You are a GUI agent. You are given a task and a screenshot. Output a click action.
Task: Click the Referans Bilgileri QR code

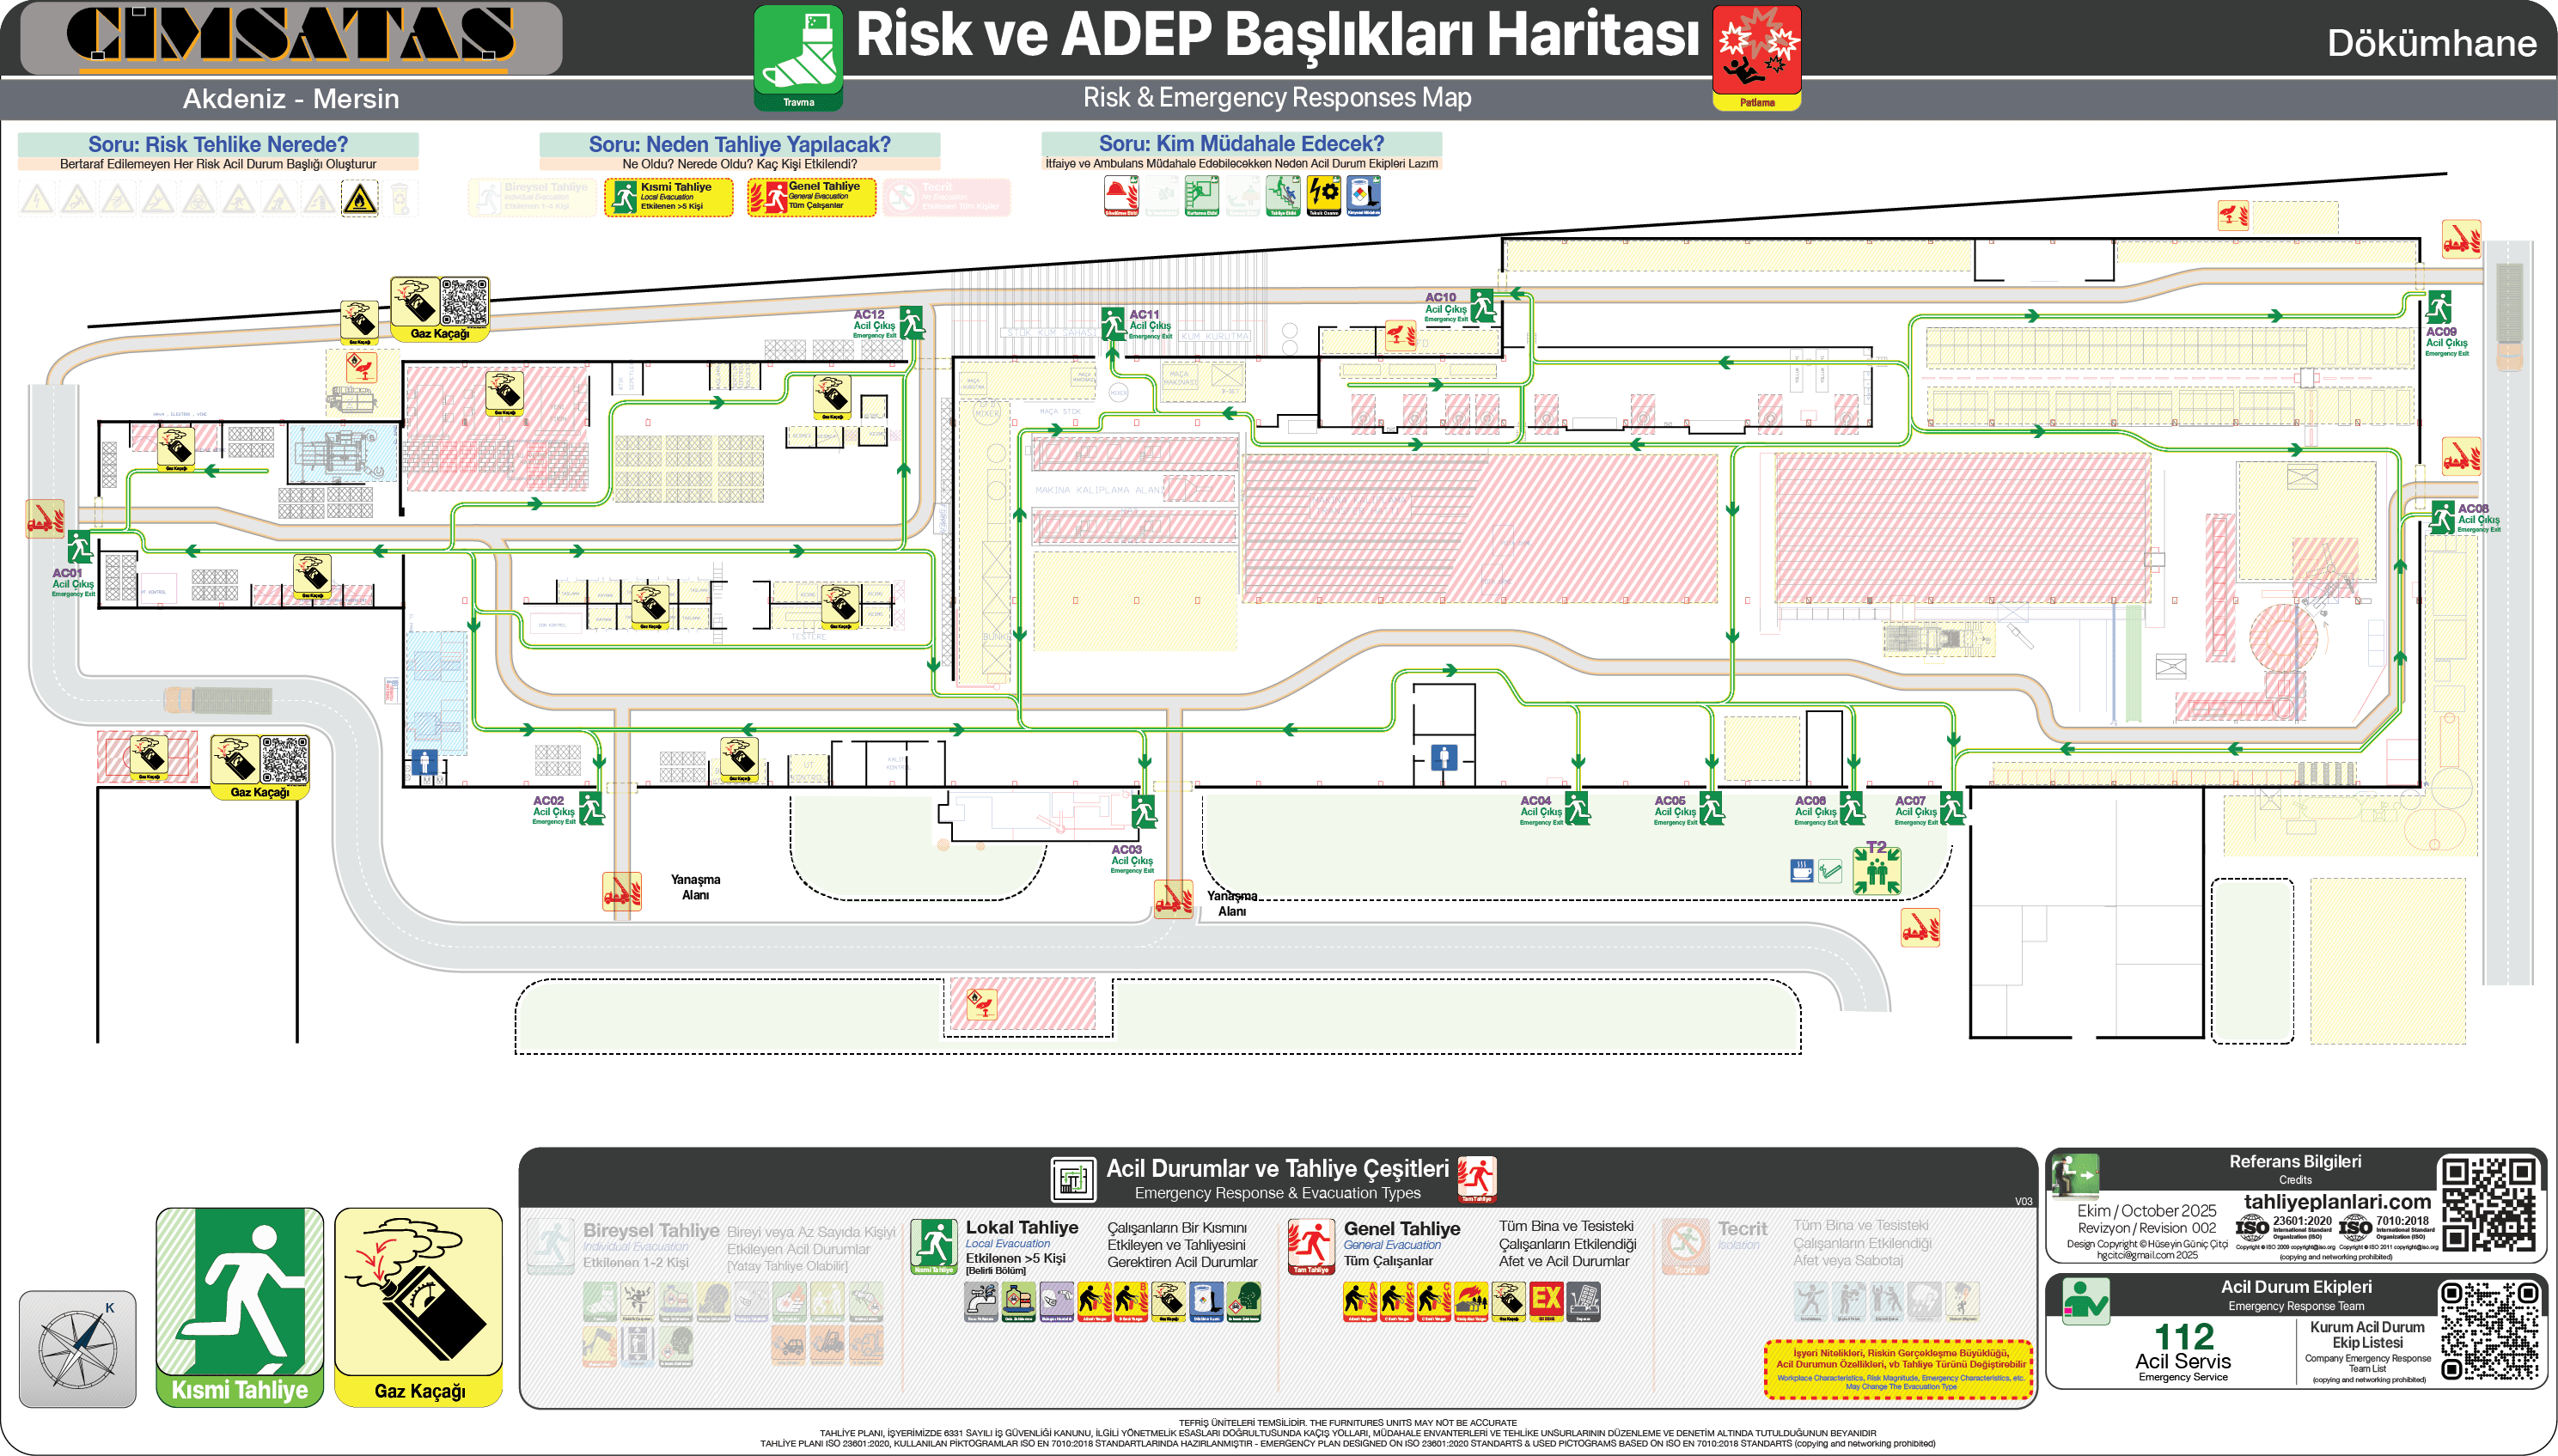point(2489,1204)
